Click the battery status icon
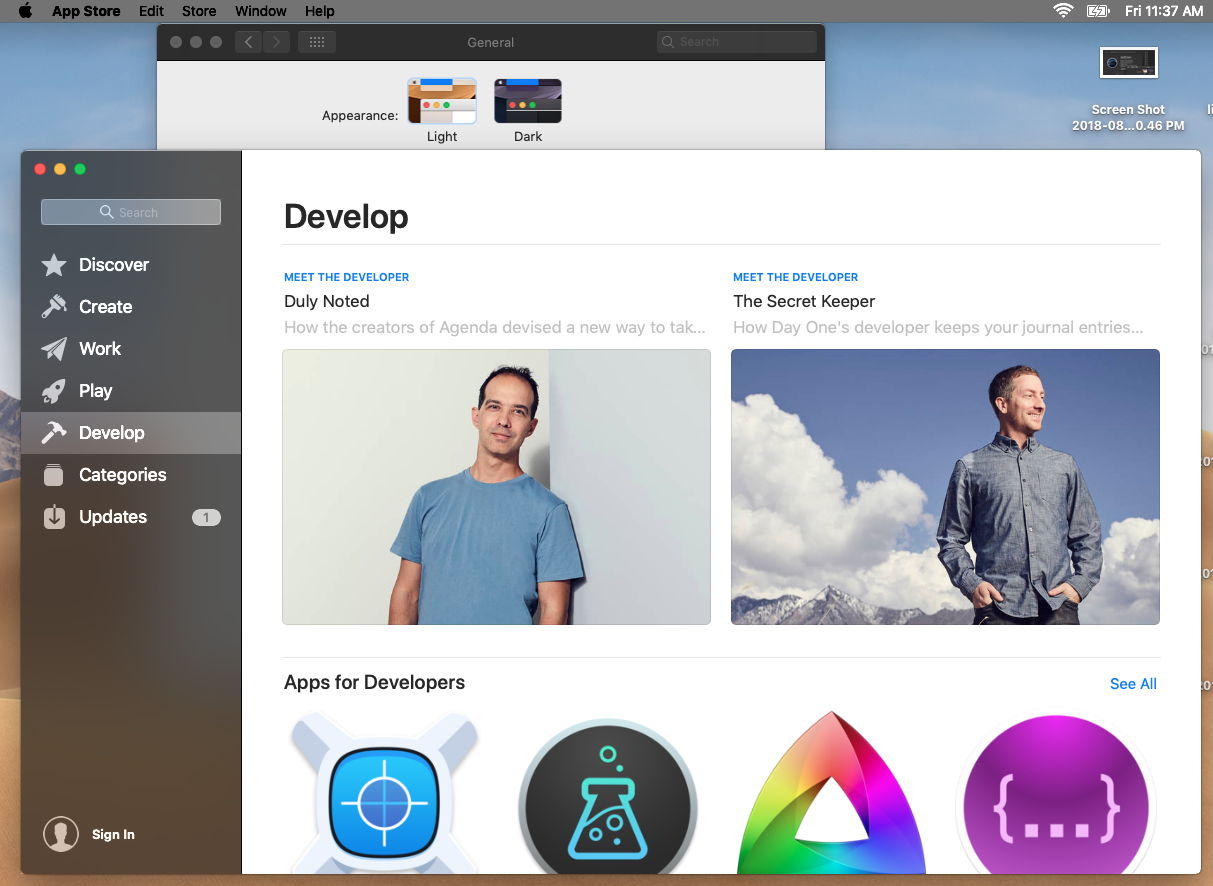The width and height of the screenshot is (1213, 886). pos(1098,11)
